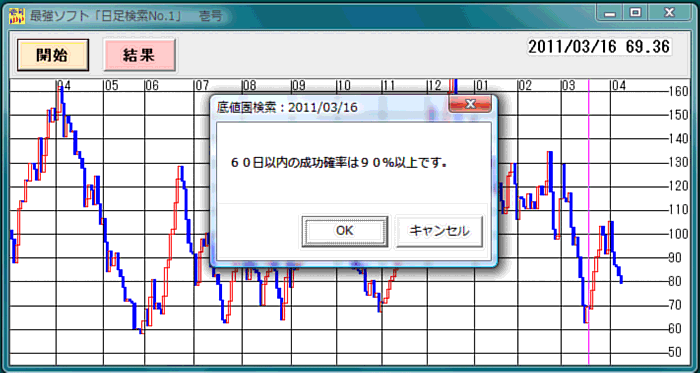700x373 pixels.
Task: Open the 結果 results button
Action: (x=139, y=55)
